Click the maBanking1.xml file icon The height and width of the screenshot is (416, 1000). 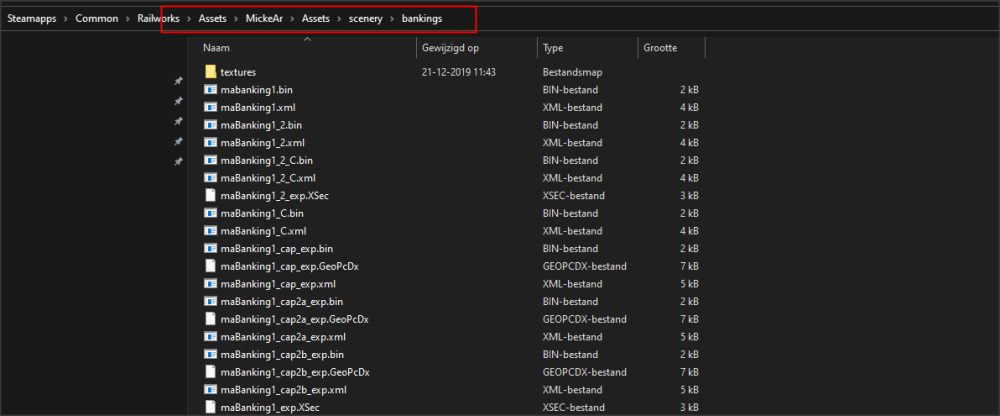tap(210, 107)
